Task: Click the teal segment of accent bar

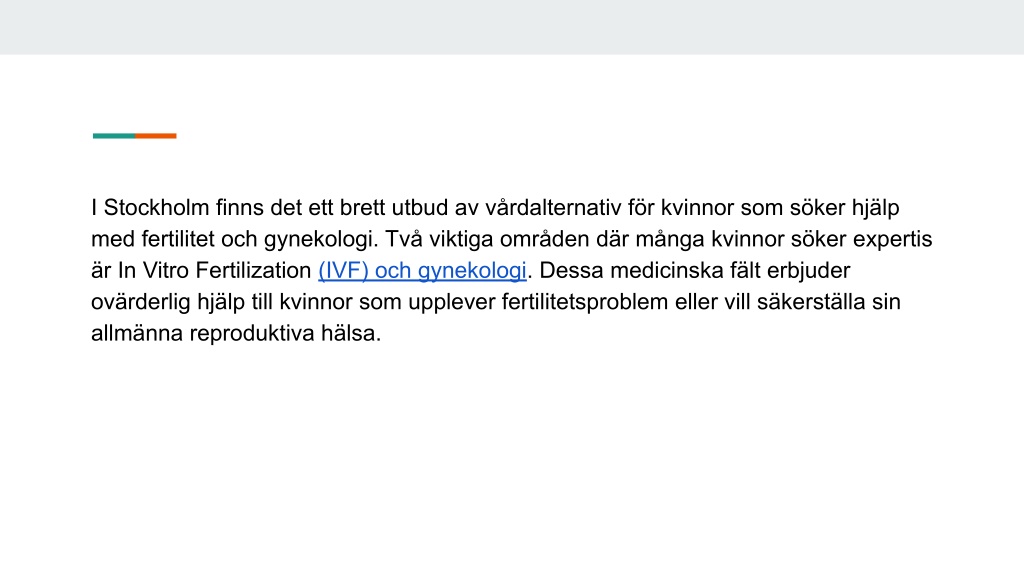Action: [114, 136]
